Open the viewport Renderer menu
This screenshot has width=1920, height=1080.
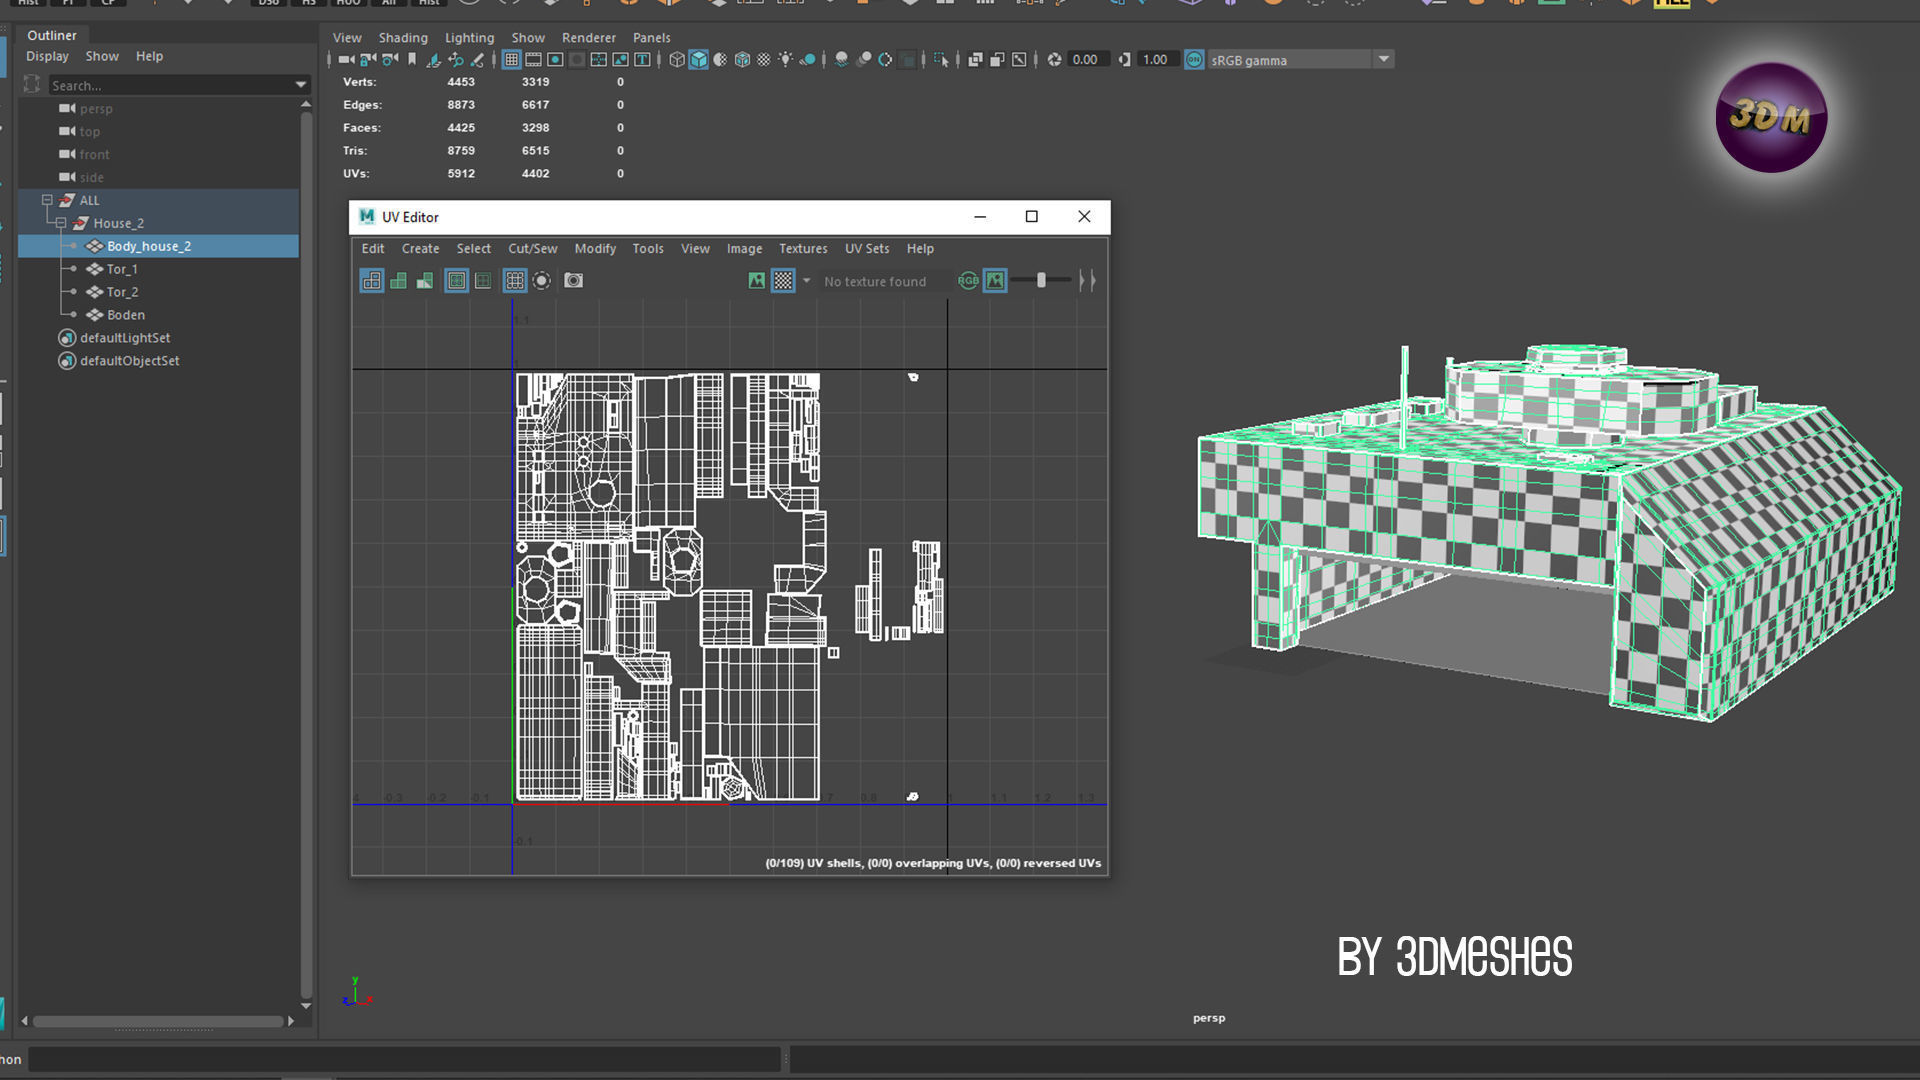point(588,38)
